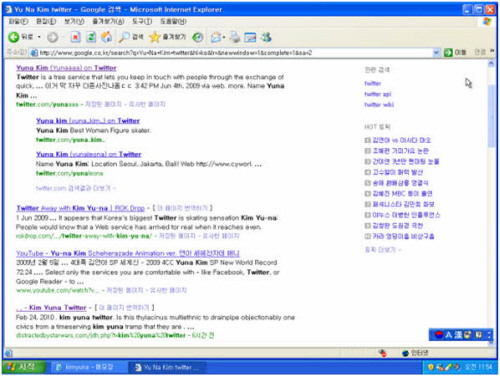
Task: Click the Forward navigation arrow icon
Action: click(52, 37)
